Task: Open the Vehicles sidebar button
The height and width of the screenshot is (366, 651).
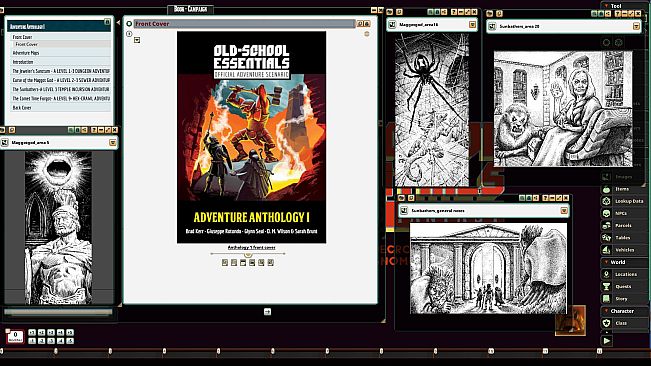Action: [x=624, y=250]
